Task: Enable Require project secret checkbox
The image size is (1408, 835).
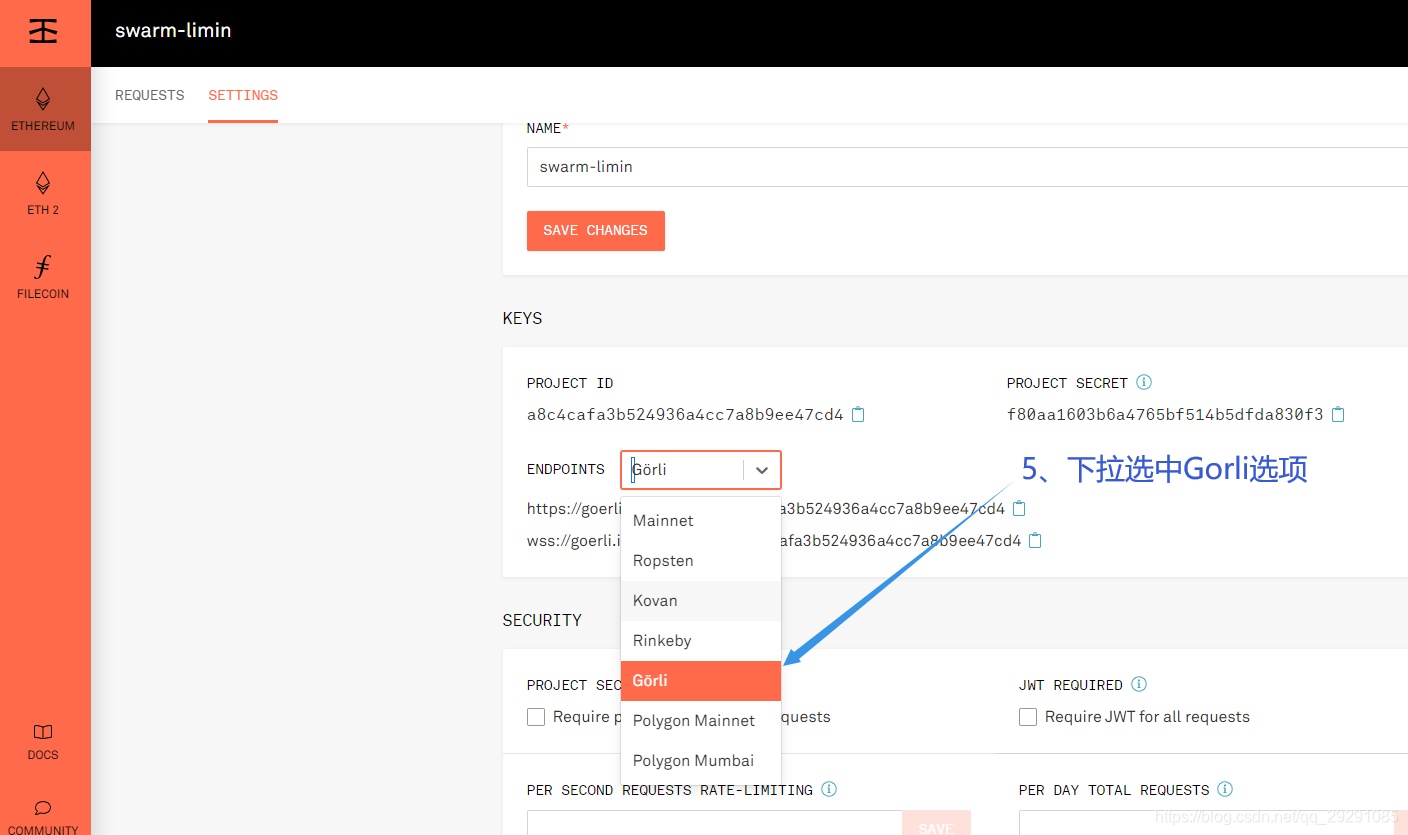Action: [x=536, y=717]
